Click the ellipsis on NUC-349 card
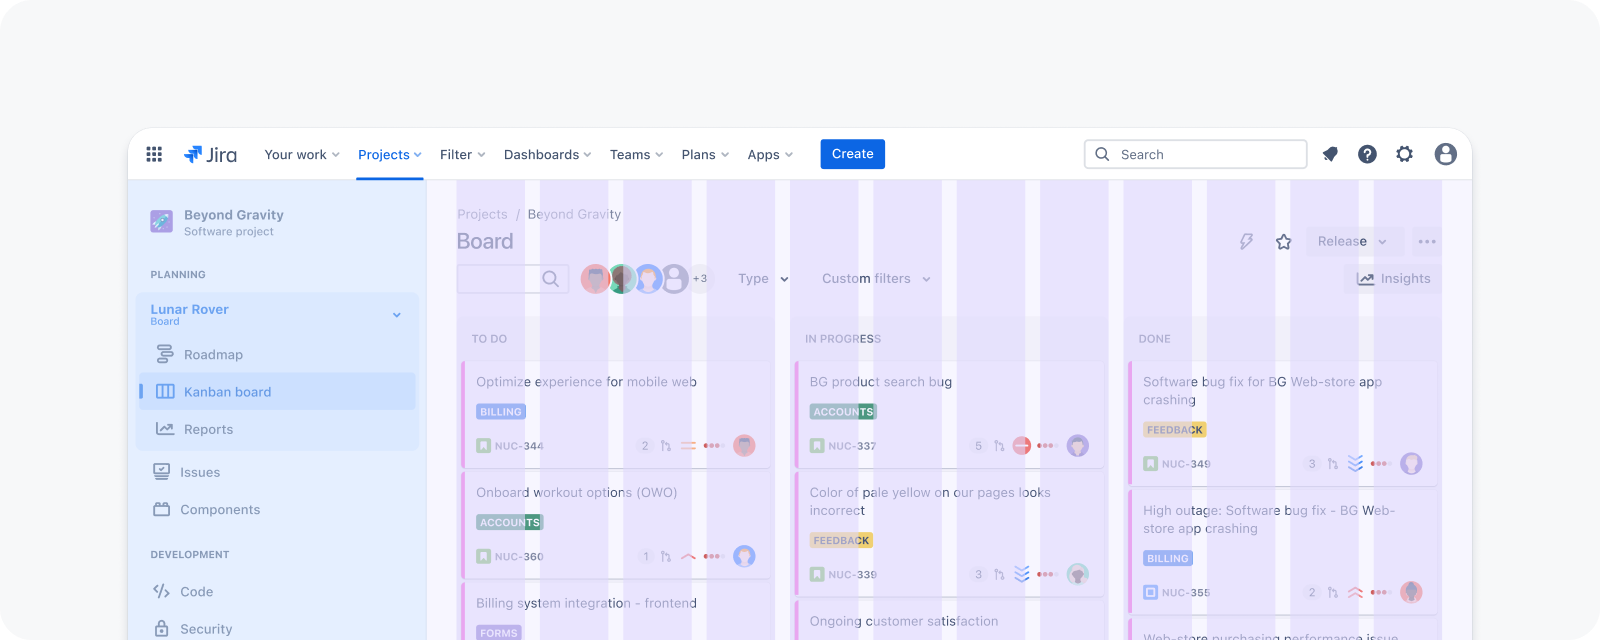 pyautogui.click(x=1380, y=464)
